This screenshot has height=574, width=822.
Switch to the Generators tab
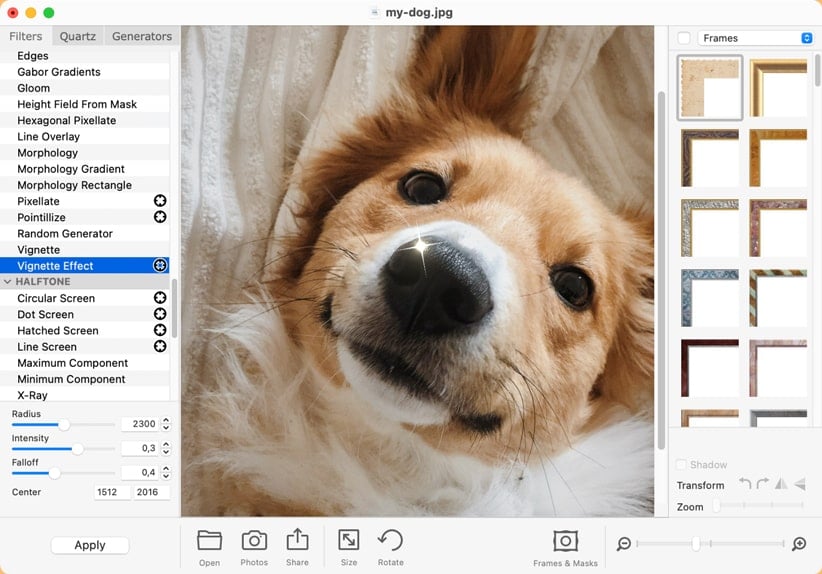click(x=142, y=36)
